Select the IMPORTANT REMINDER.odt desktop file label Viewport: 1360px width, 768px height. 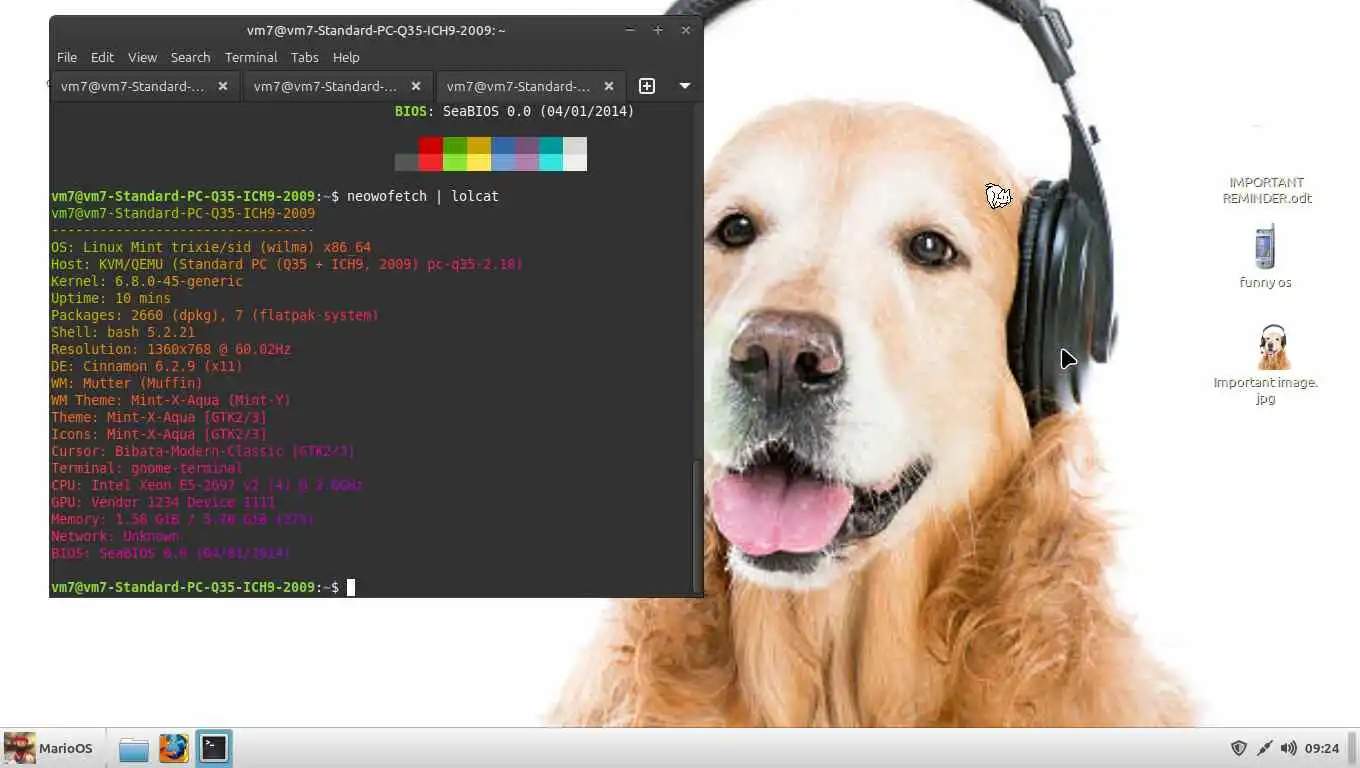(x=1266, y=190)
